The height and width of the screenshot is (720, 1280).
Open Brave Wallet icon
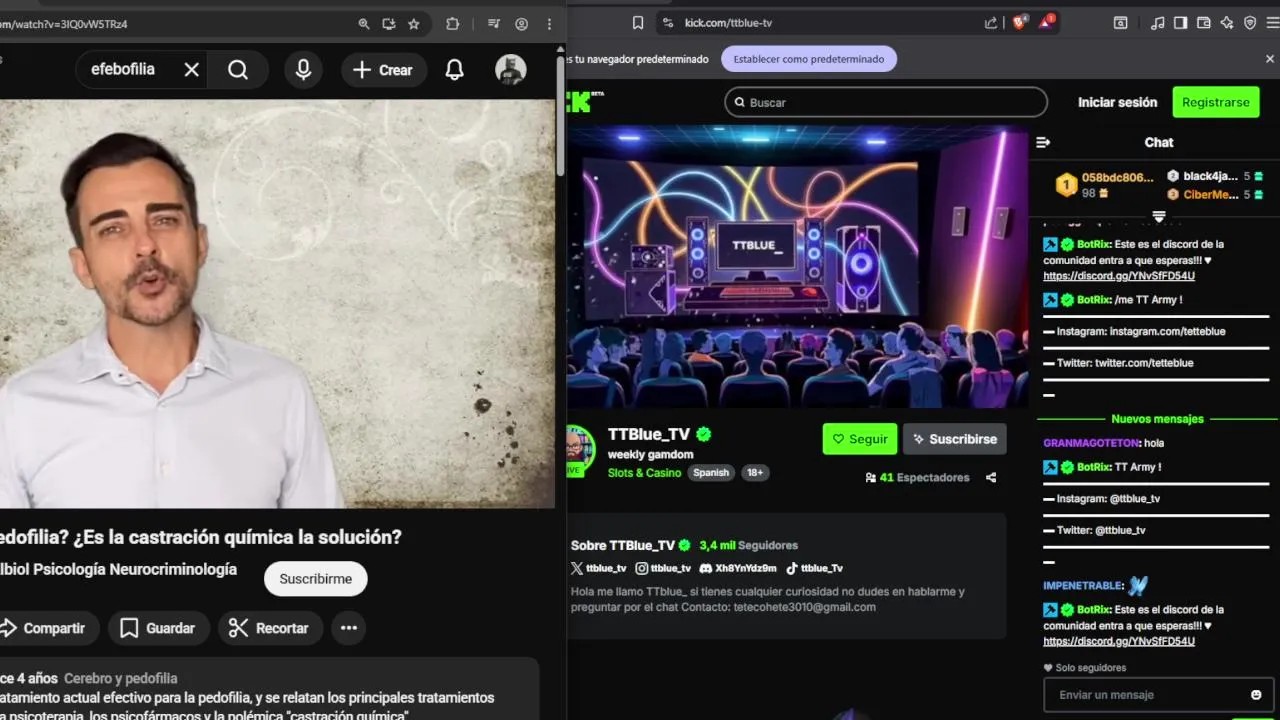[x=1204, y=23]
